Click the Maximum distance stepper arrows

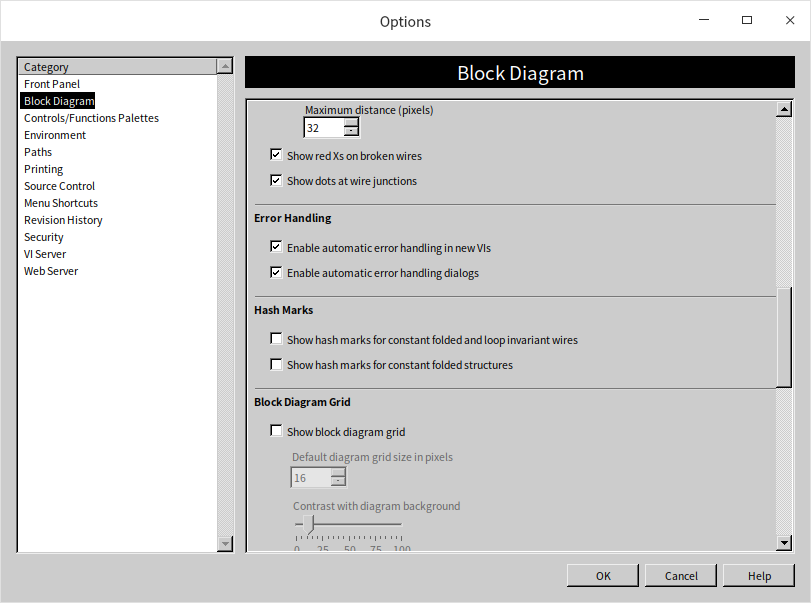(351, 128)
